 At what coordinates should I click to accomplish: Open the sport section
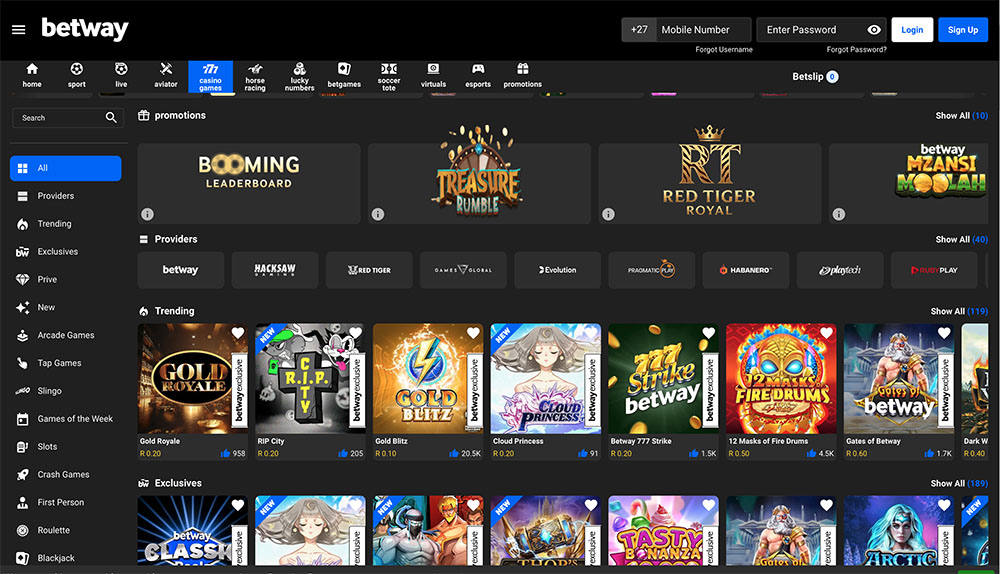[77, 75]
